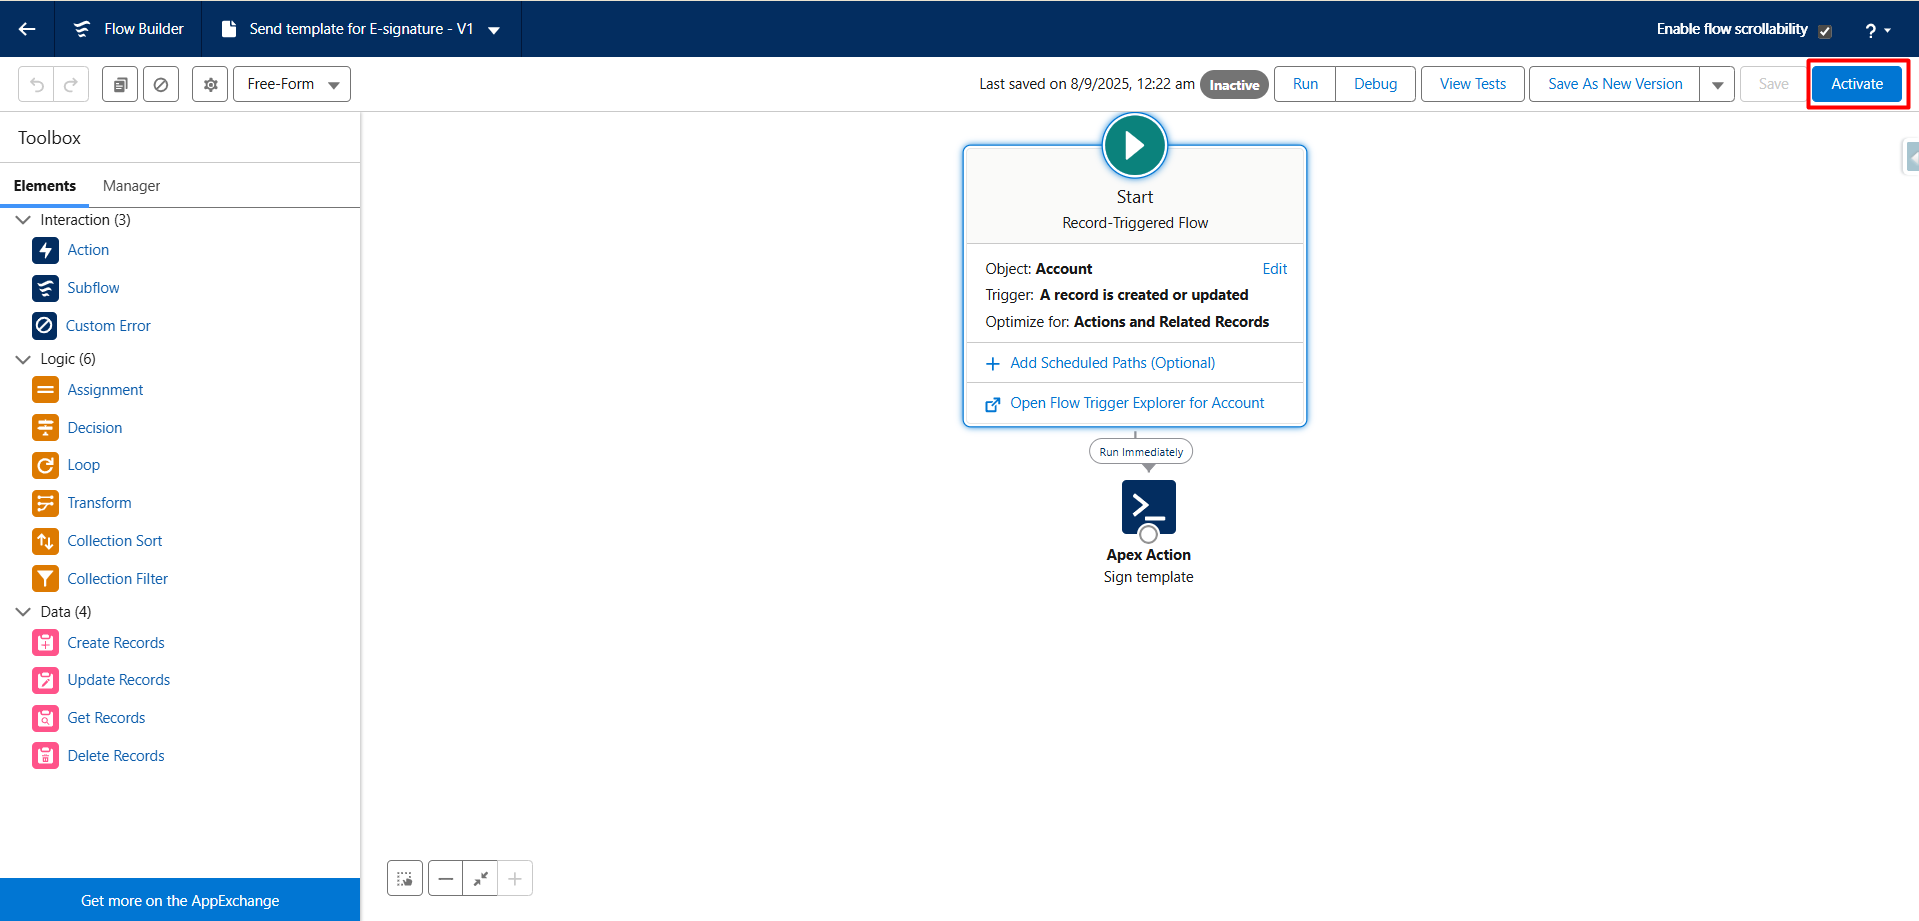Select the Assignment icon
Screen dimensions: 1919x921
(x=45, y=390)
